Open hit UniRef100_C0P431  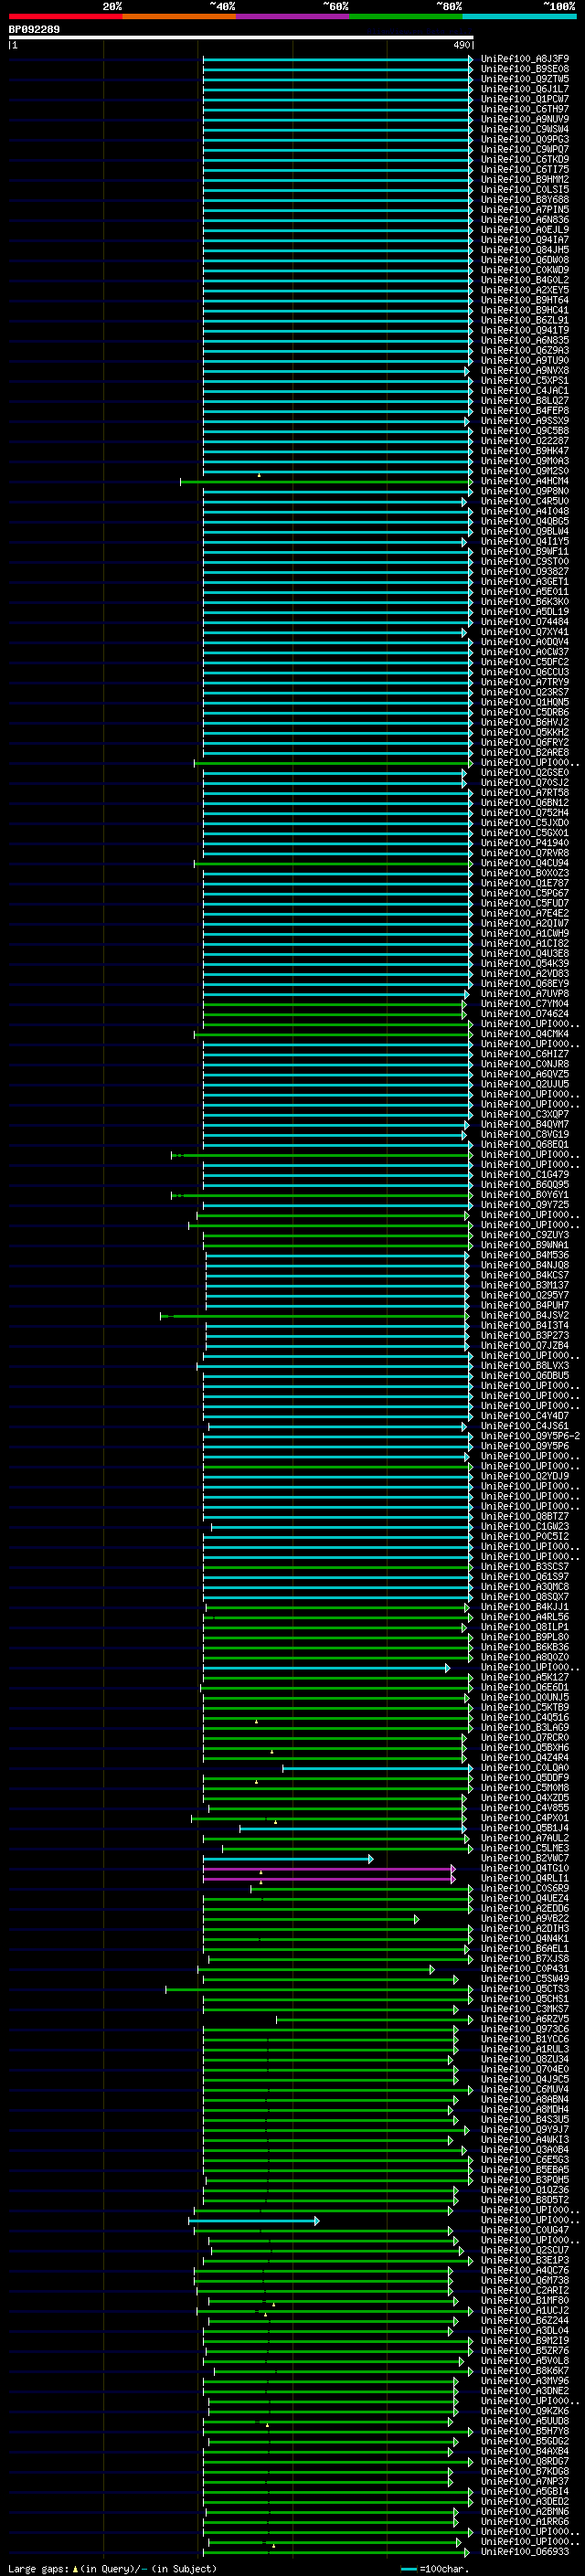click(x=524, y=1969)
